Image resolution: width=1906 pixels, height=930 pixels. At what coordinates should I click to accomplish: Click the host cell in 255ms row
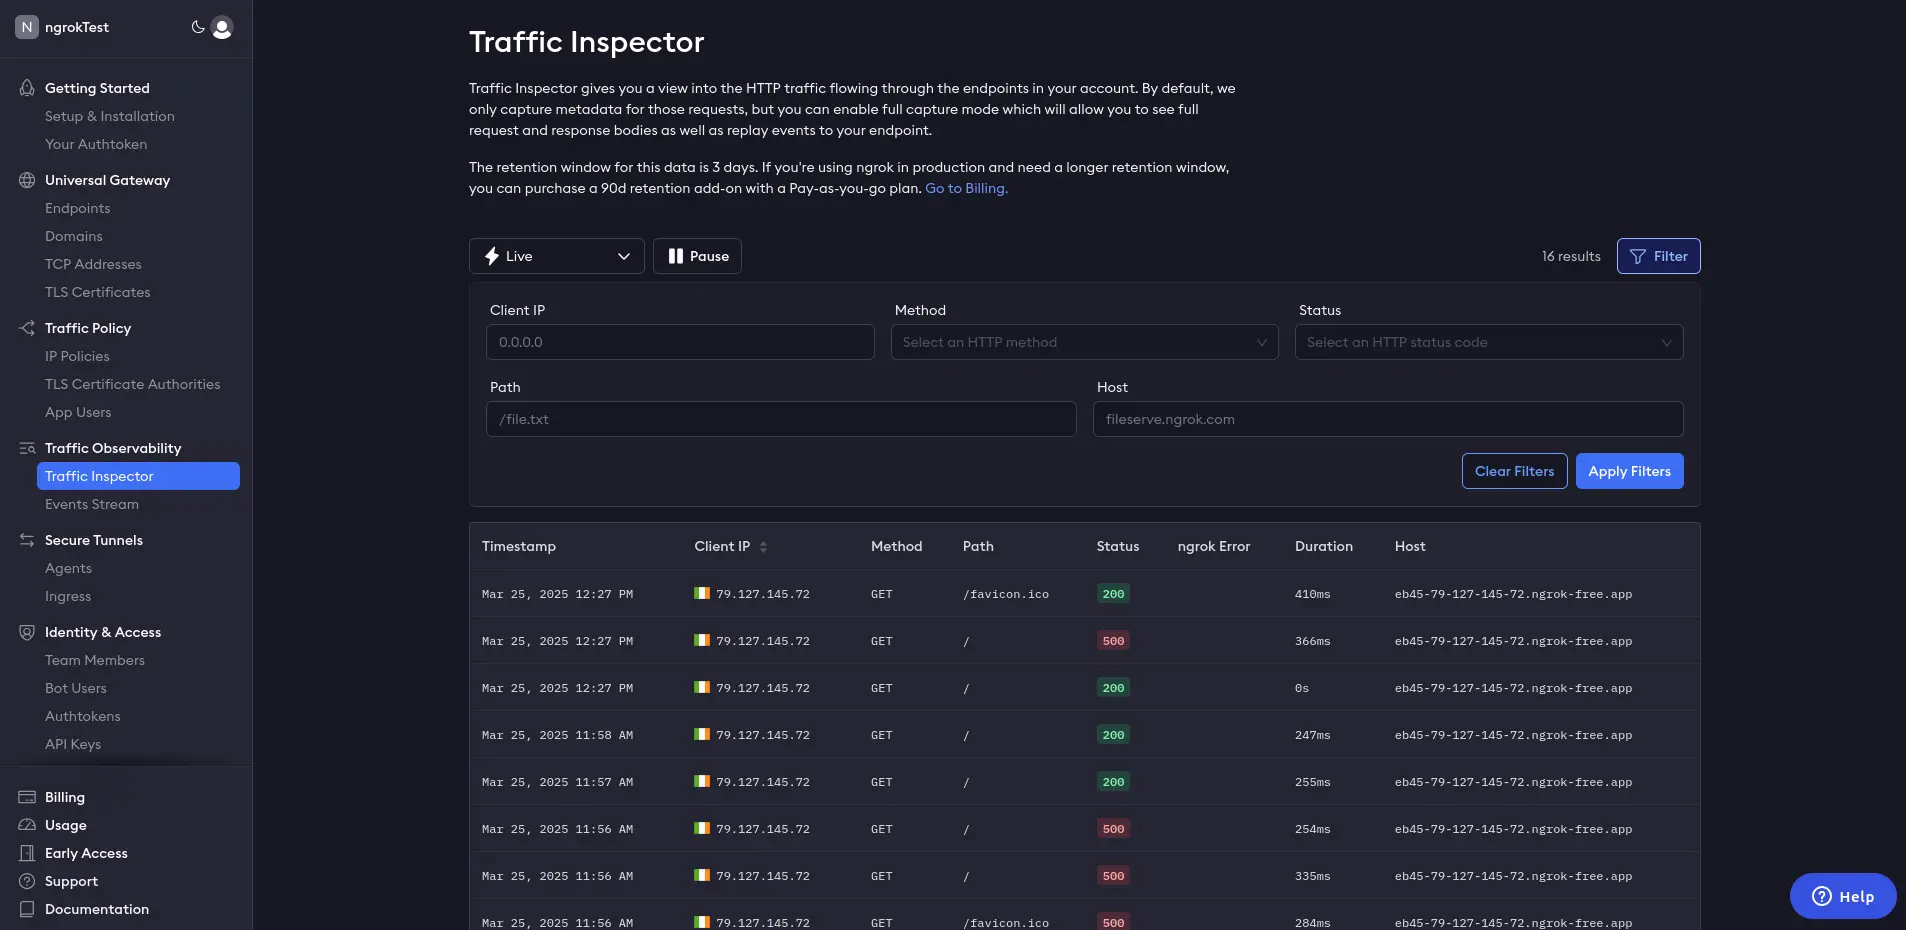click(1513, 782)
